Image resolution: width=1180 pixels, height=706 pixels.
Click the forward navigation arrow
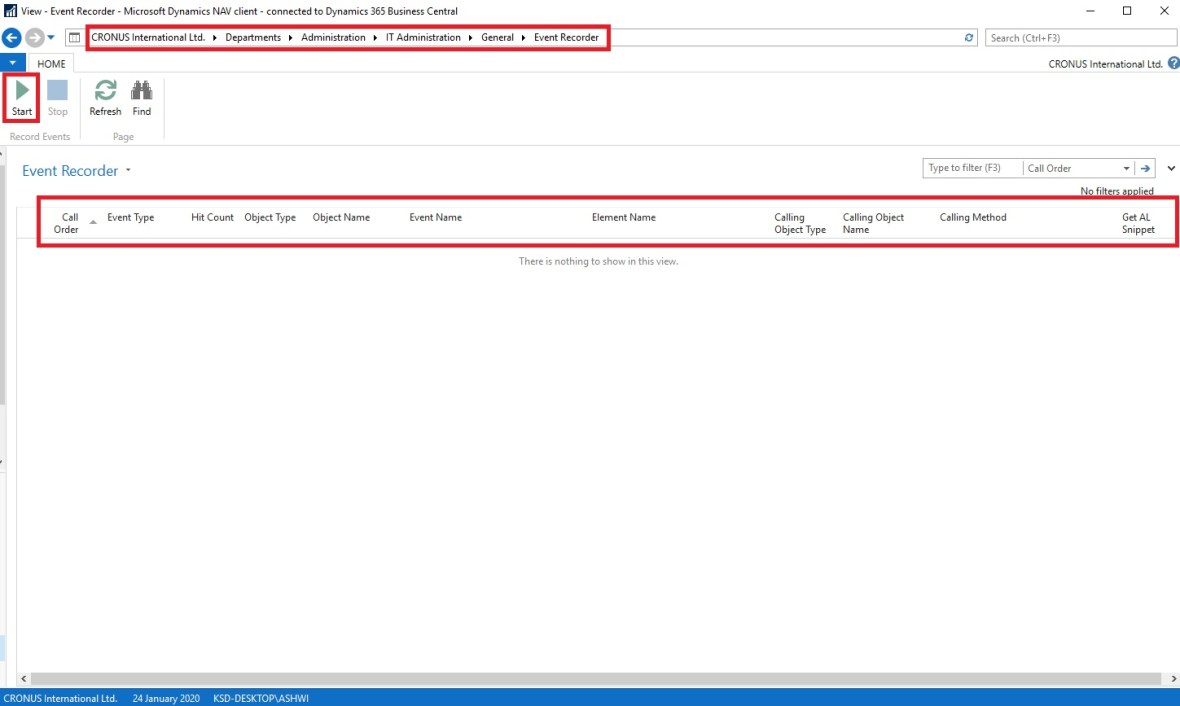click(34, 38)
